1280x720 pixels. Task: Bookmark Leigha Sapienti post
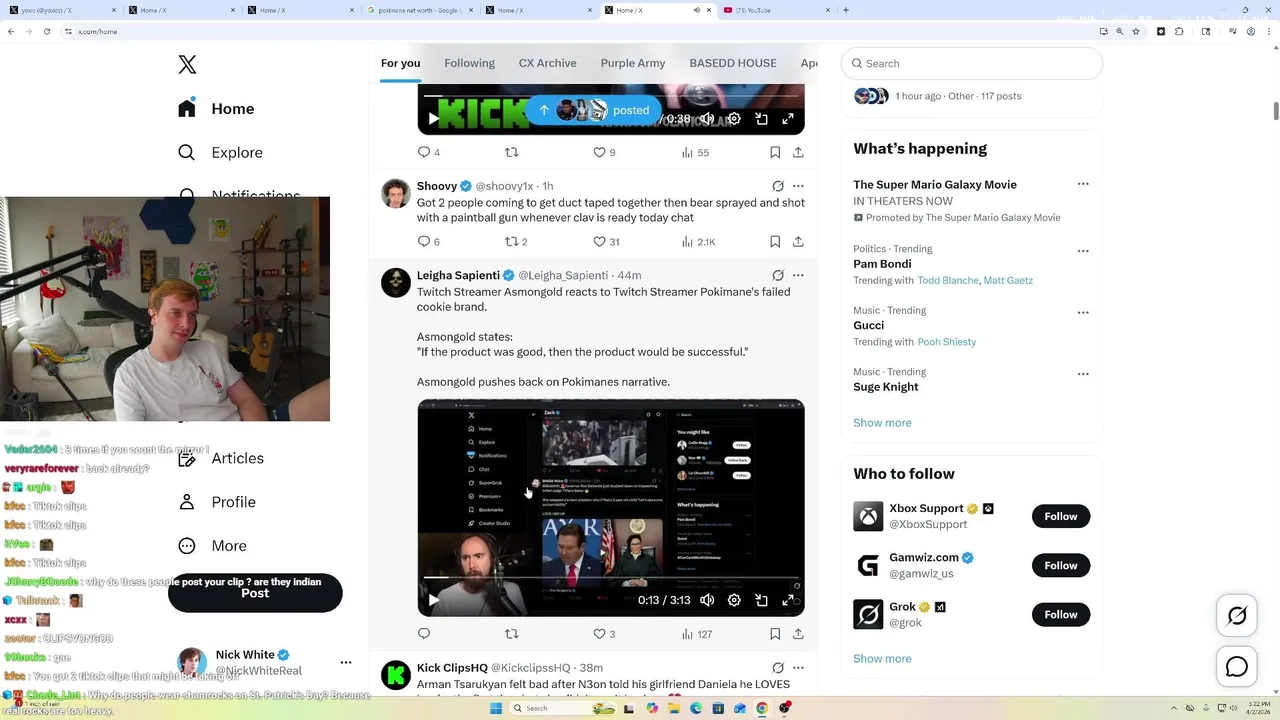point(775,633)
